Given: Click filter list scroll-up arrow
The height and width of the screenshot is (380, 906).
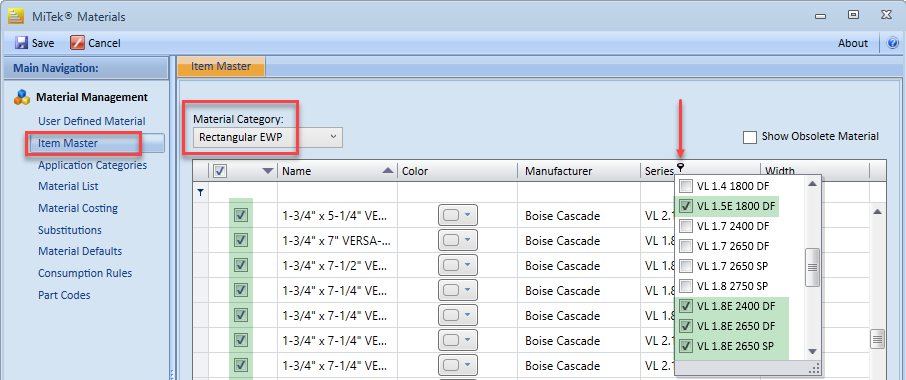Looking at the screenshot, I should pos(812,184).
